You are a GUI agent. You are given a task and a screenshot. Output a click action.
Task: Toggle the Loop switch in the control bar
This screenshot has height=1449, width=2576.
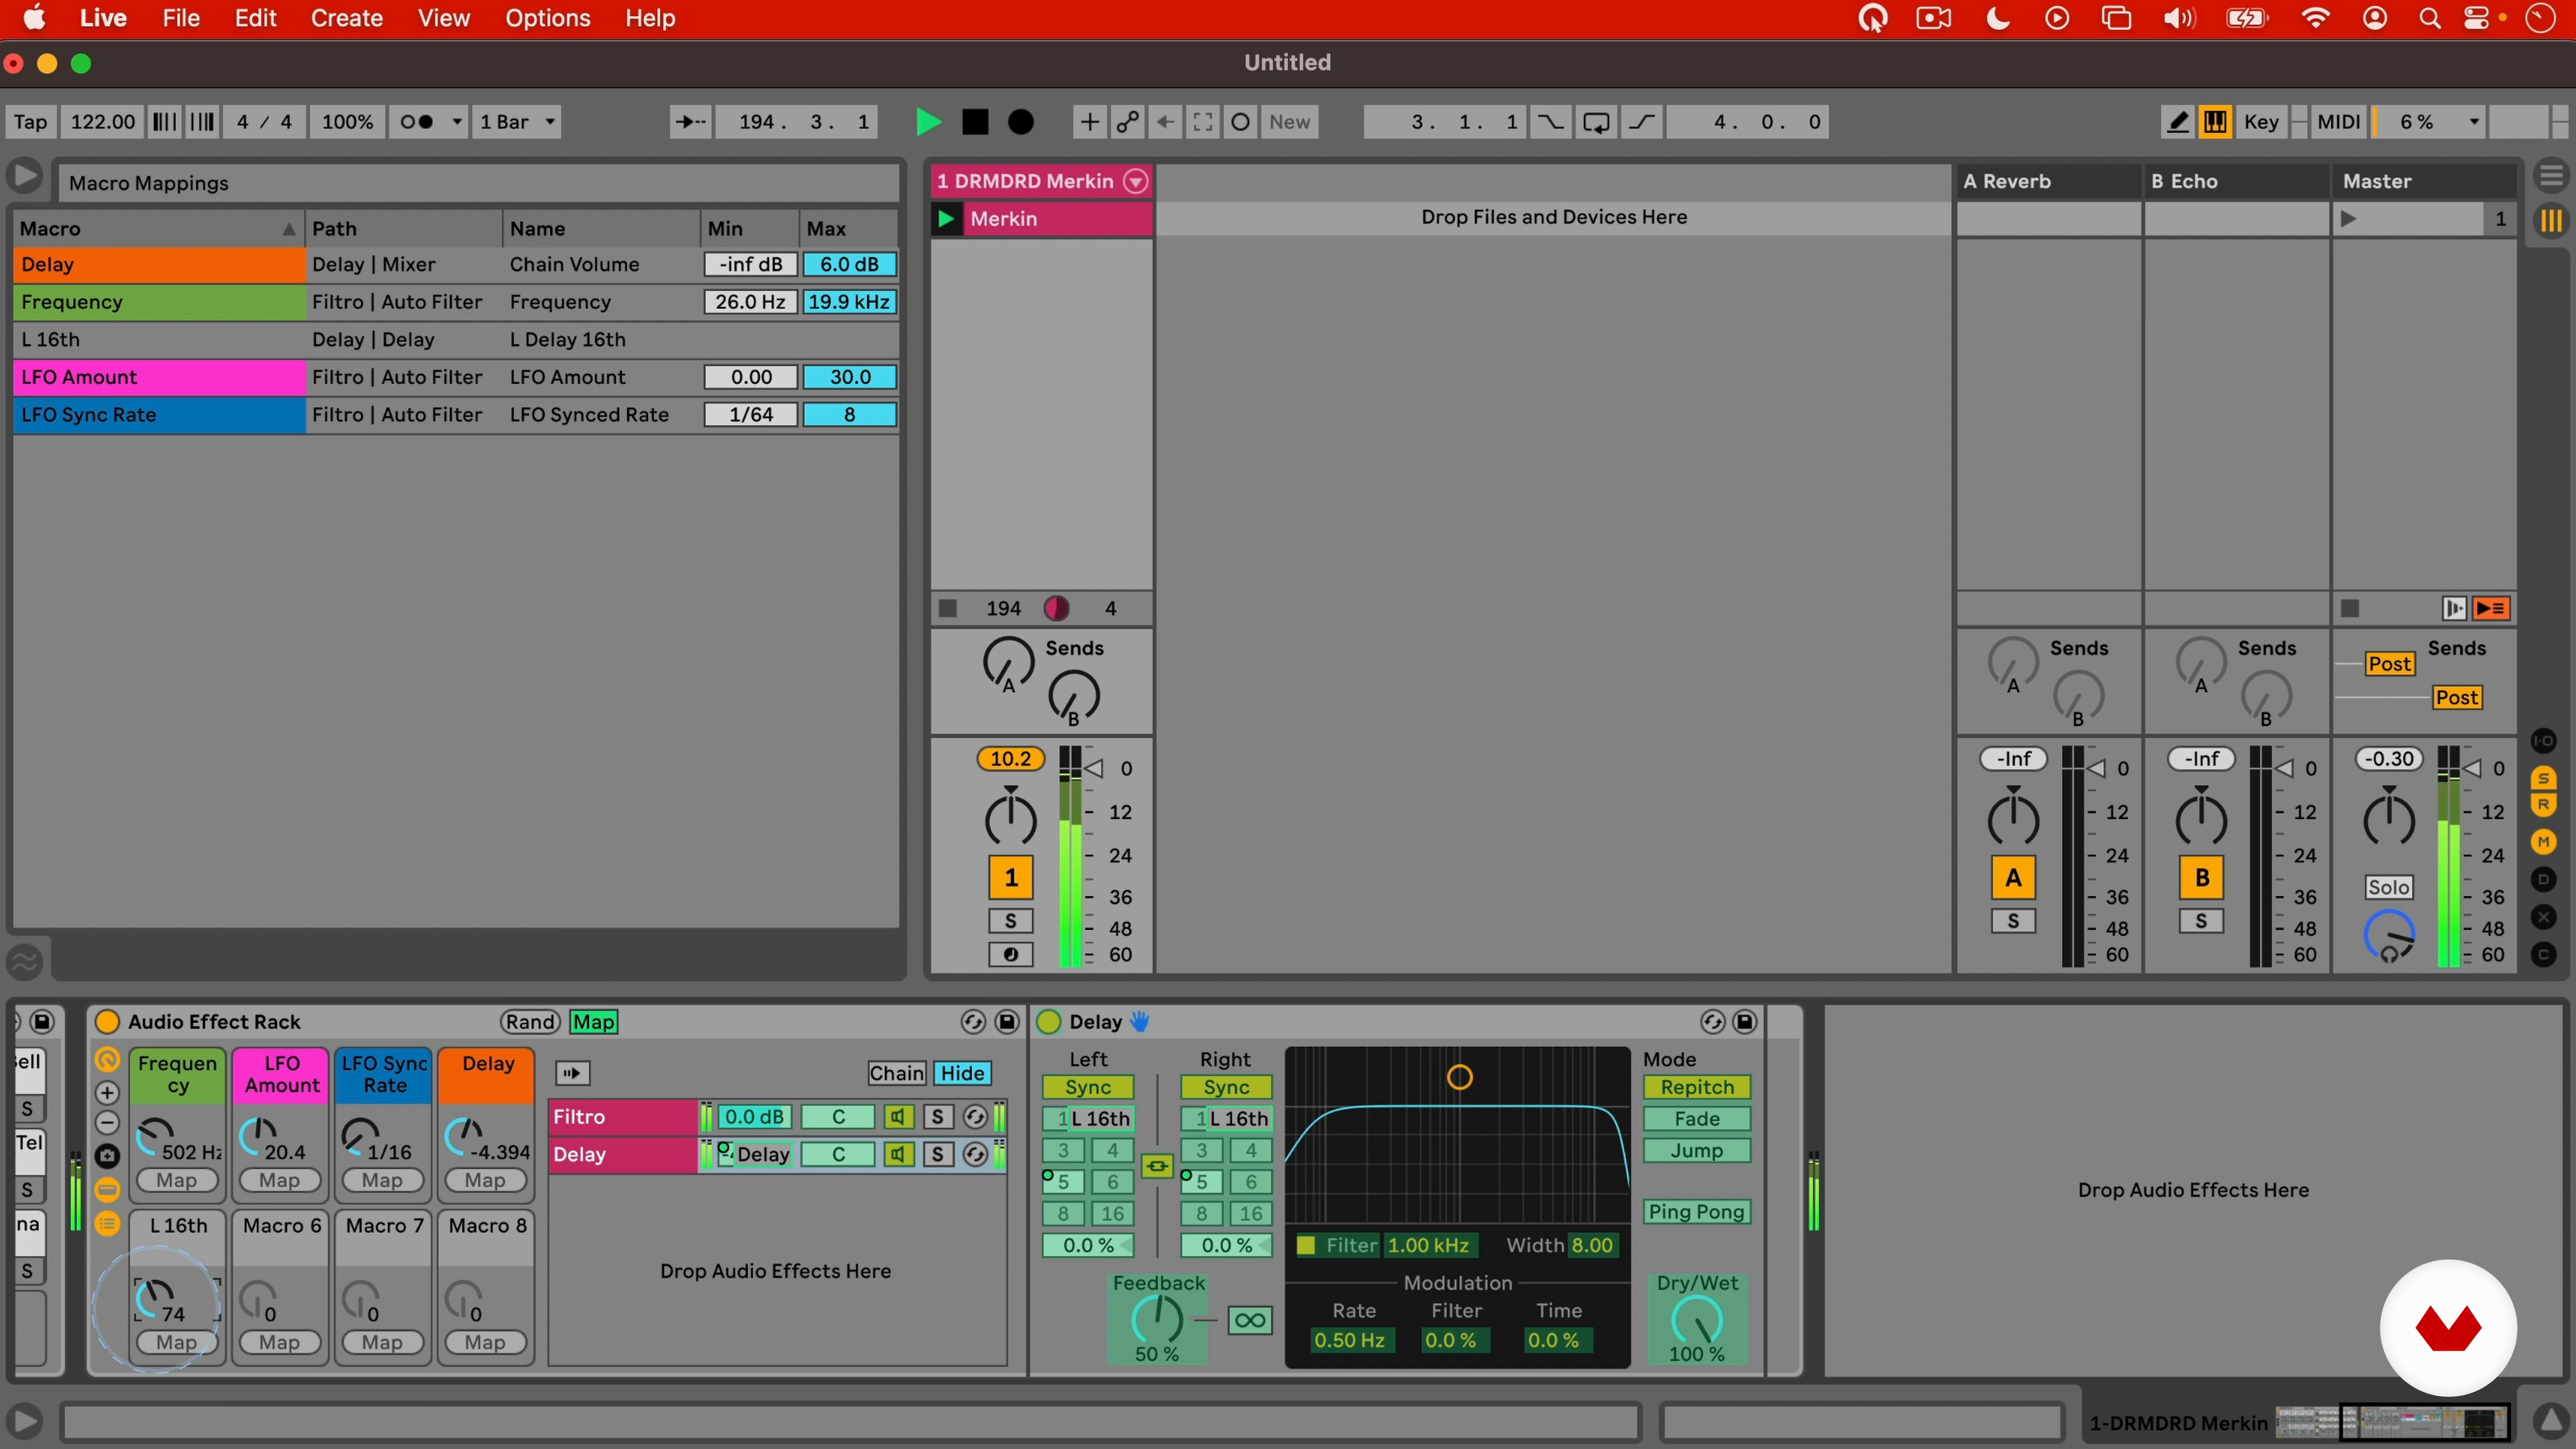(1596, 122)
